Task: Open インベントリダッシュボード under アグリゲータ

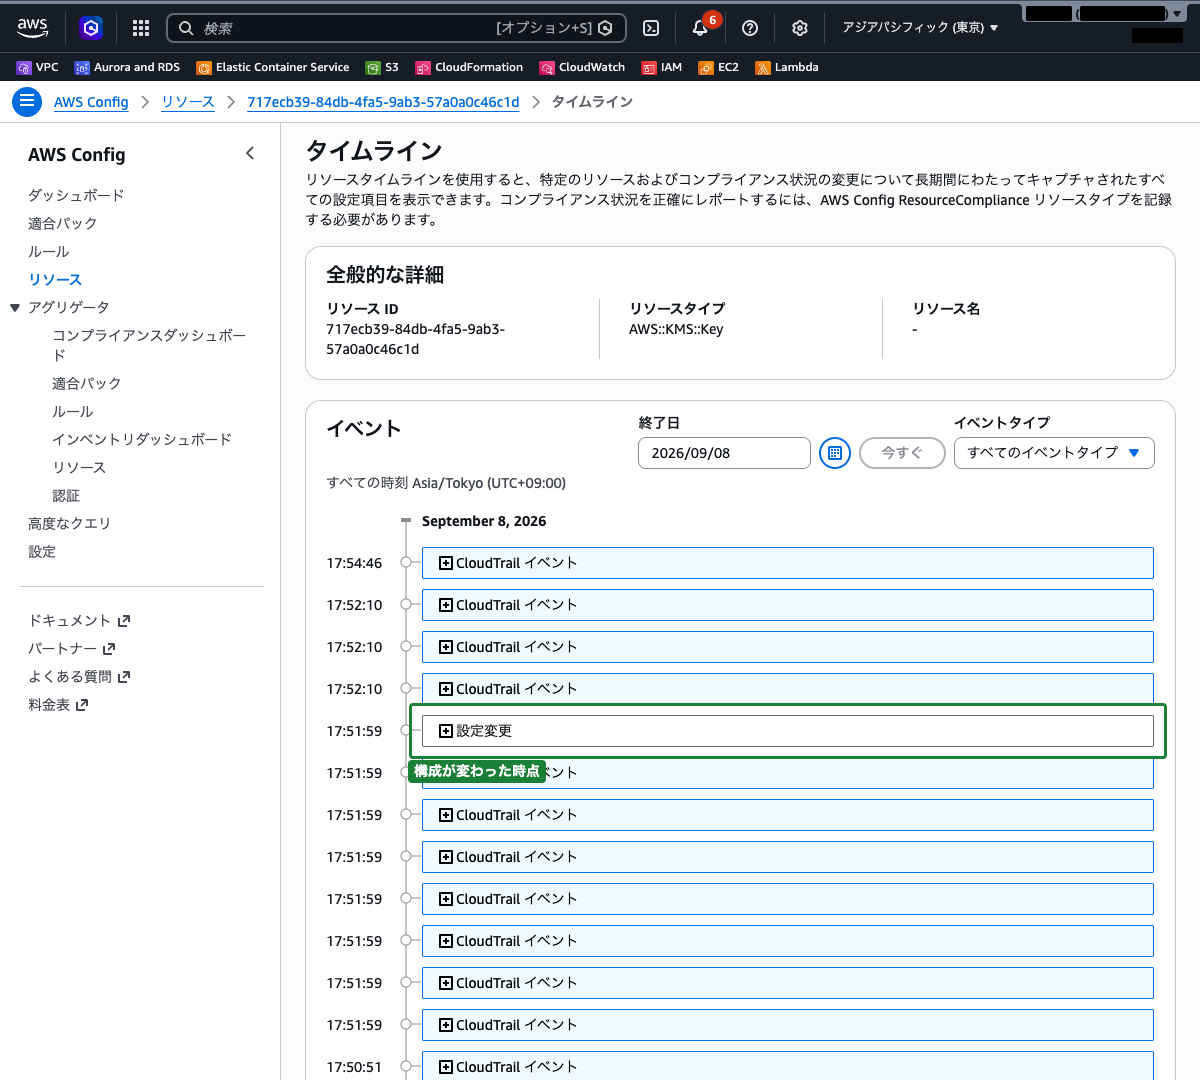Action: (x=142, y=439)
